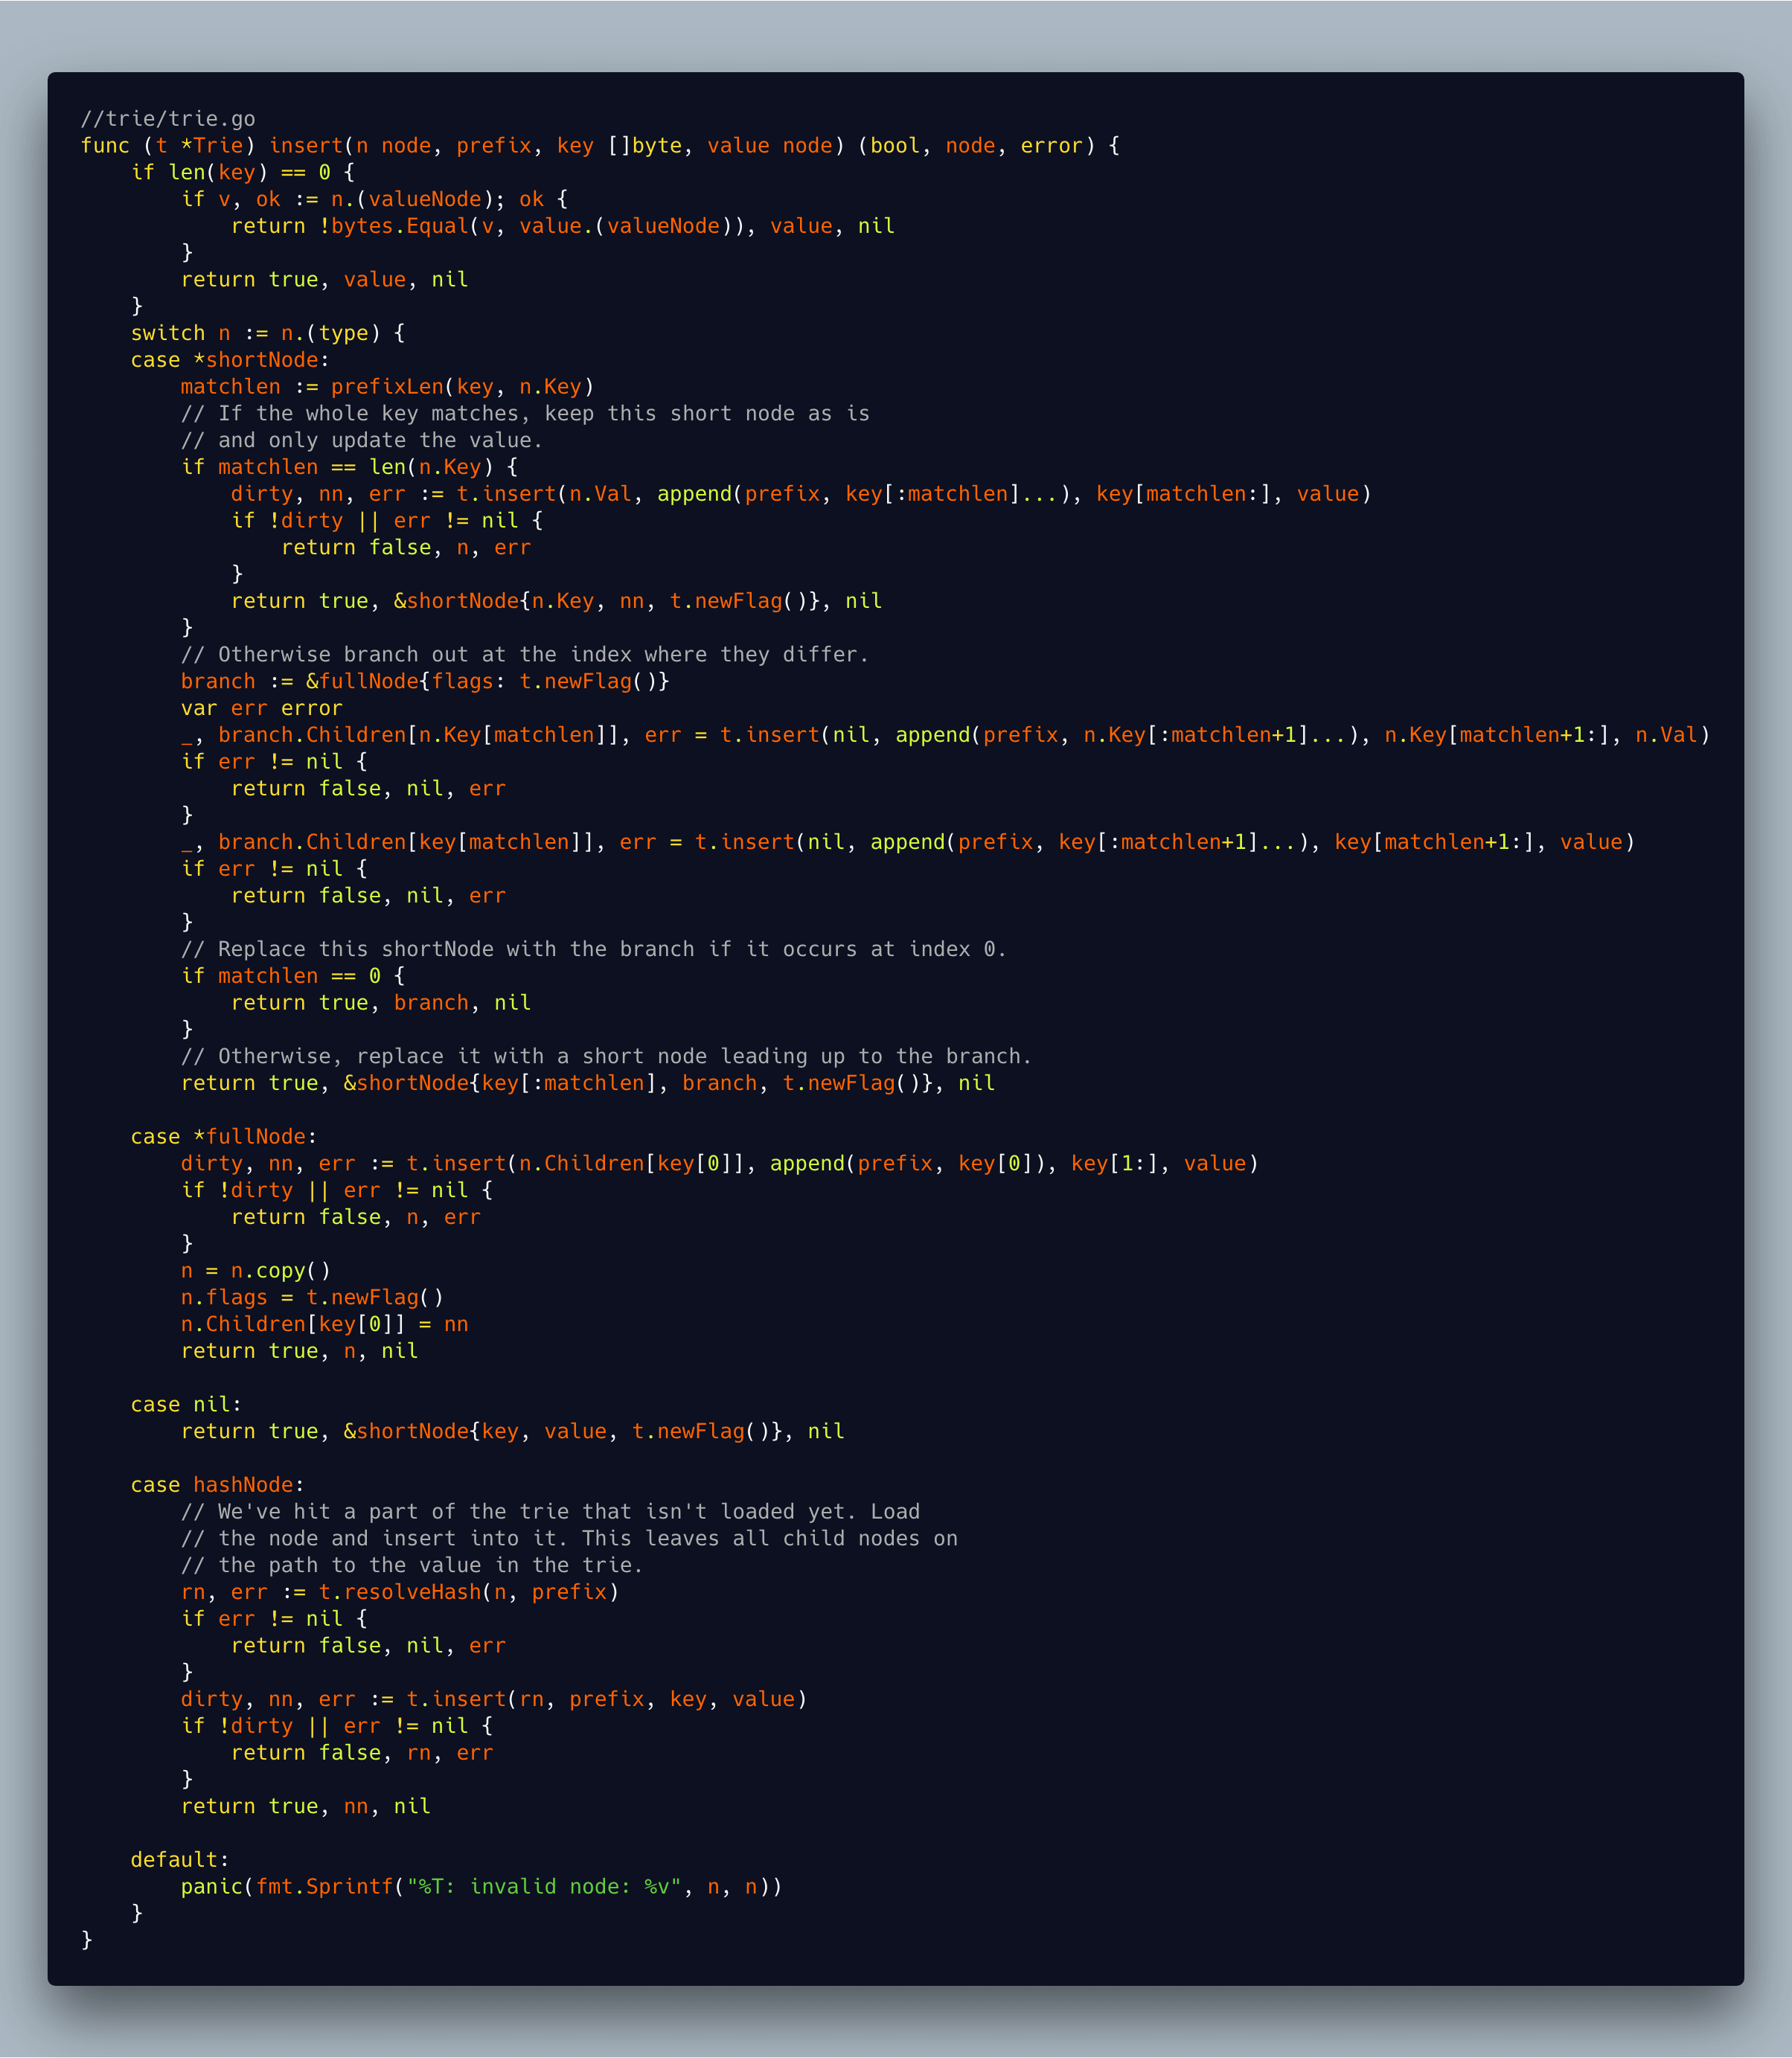Click comment 'We've hit a part of the trie'
Viewport: 1792px width, 2058px height.
(550, 1512)
